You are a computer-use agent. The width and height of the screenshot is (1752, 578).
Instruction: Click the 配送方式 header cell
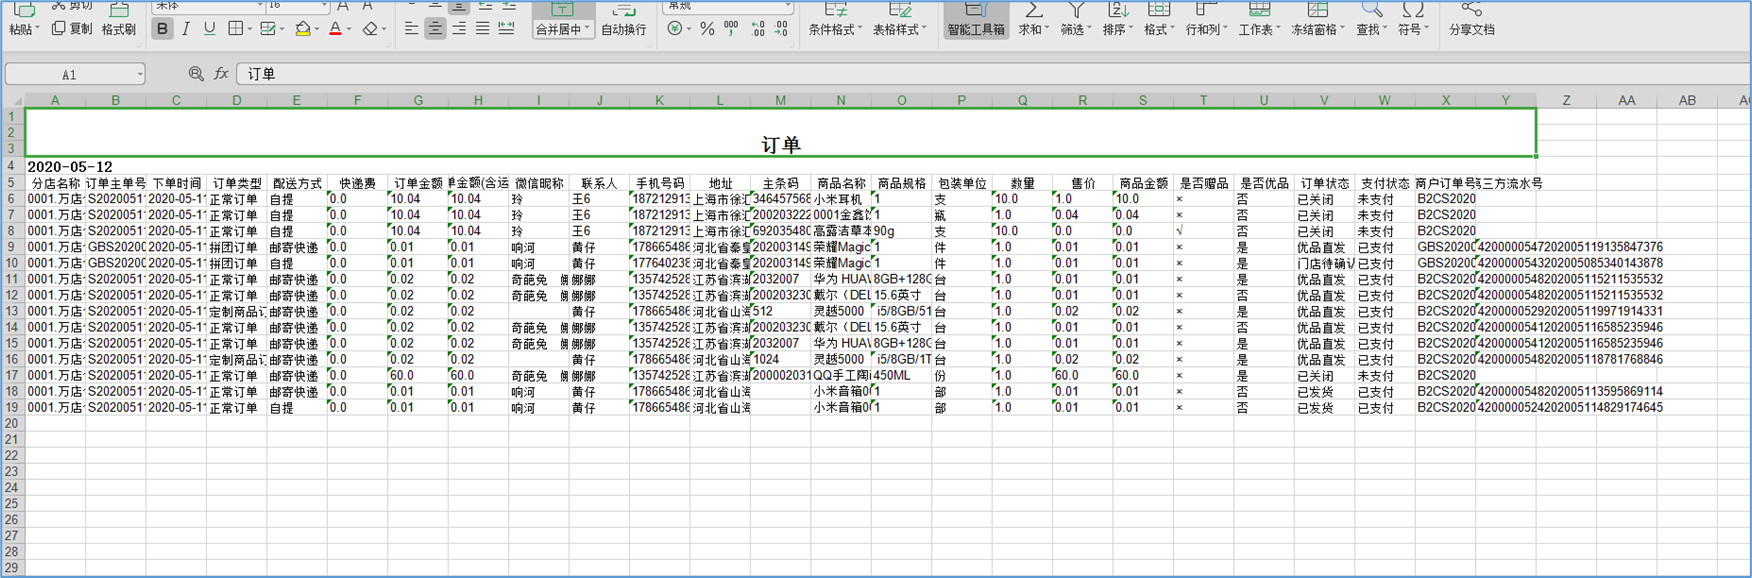(297, 183)
